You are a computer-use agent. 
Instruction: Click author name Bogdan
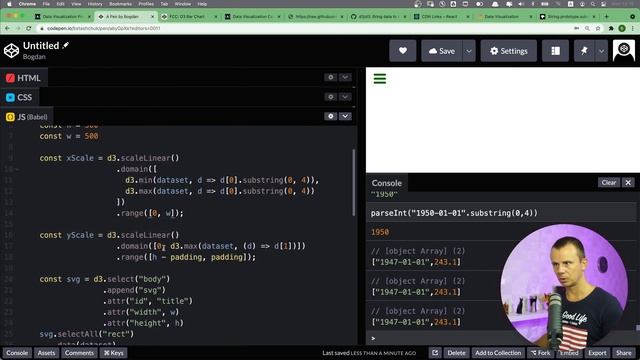[x=34, y=57]
